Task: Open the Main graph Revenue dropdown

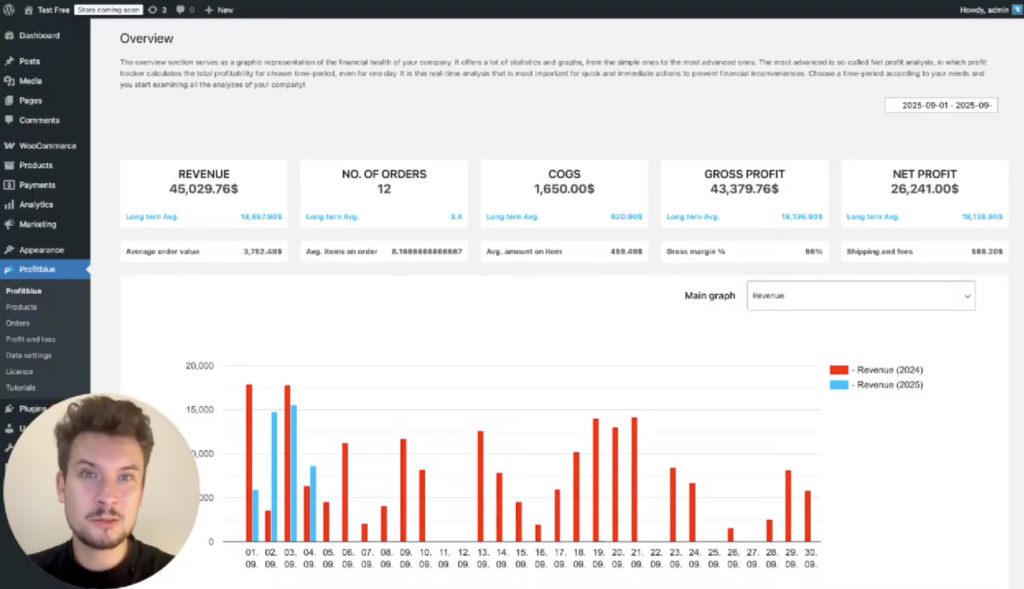Action: point(860,296)
